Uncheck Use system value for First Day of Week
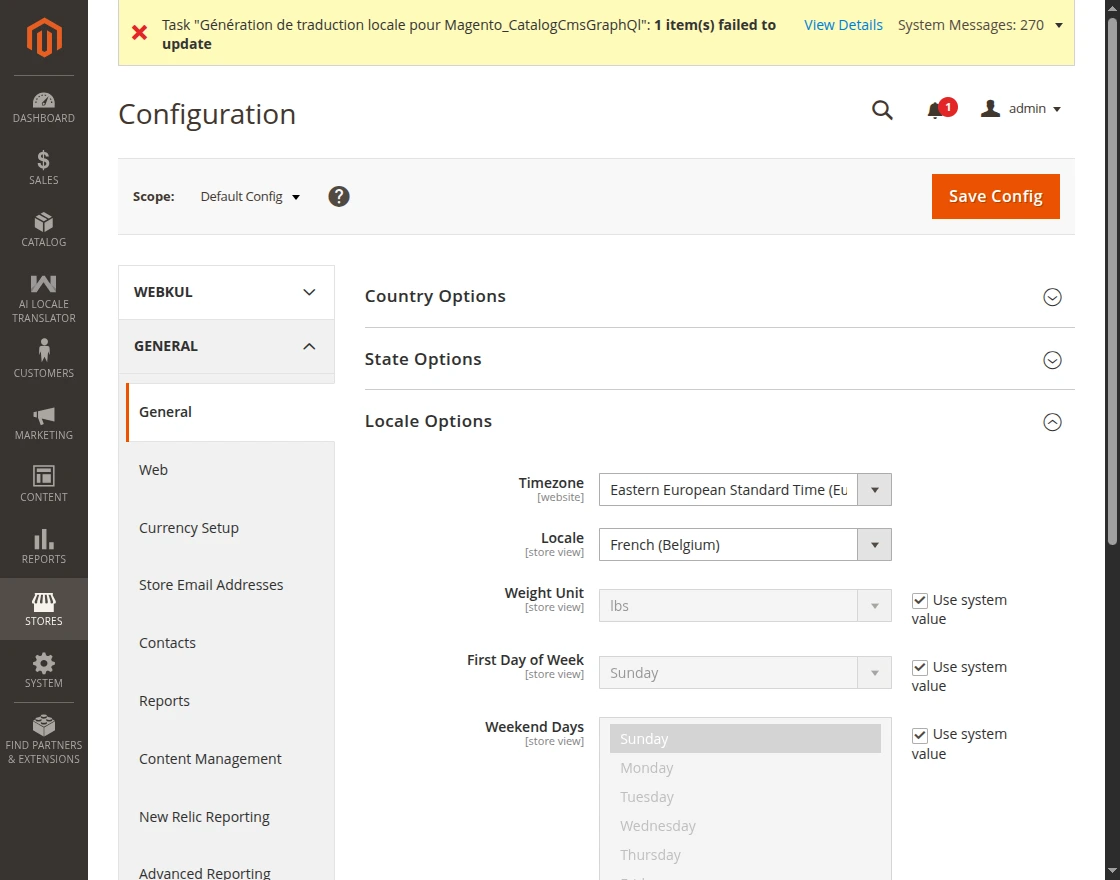 (x=920, y=668)
